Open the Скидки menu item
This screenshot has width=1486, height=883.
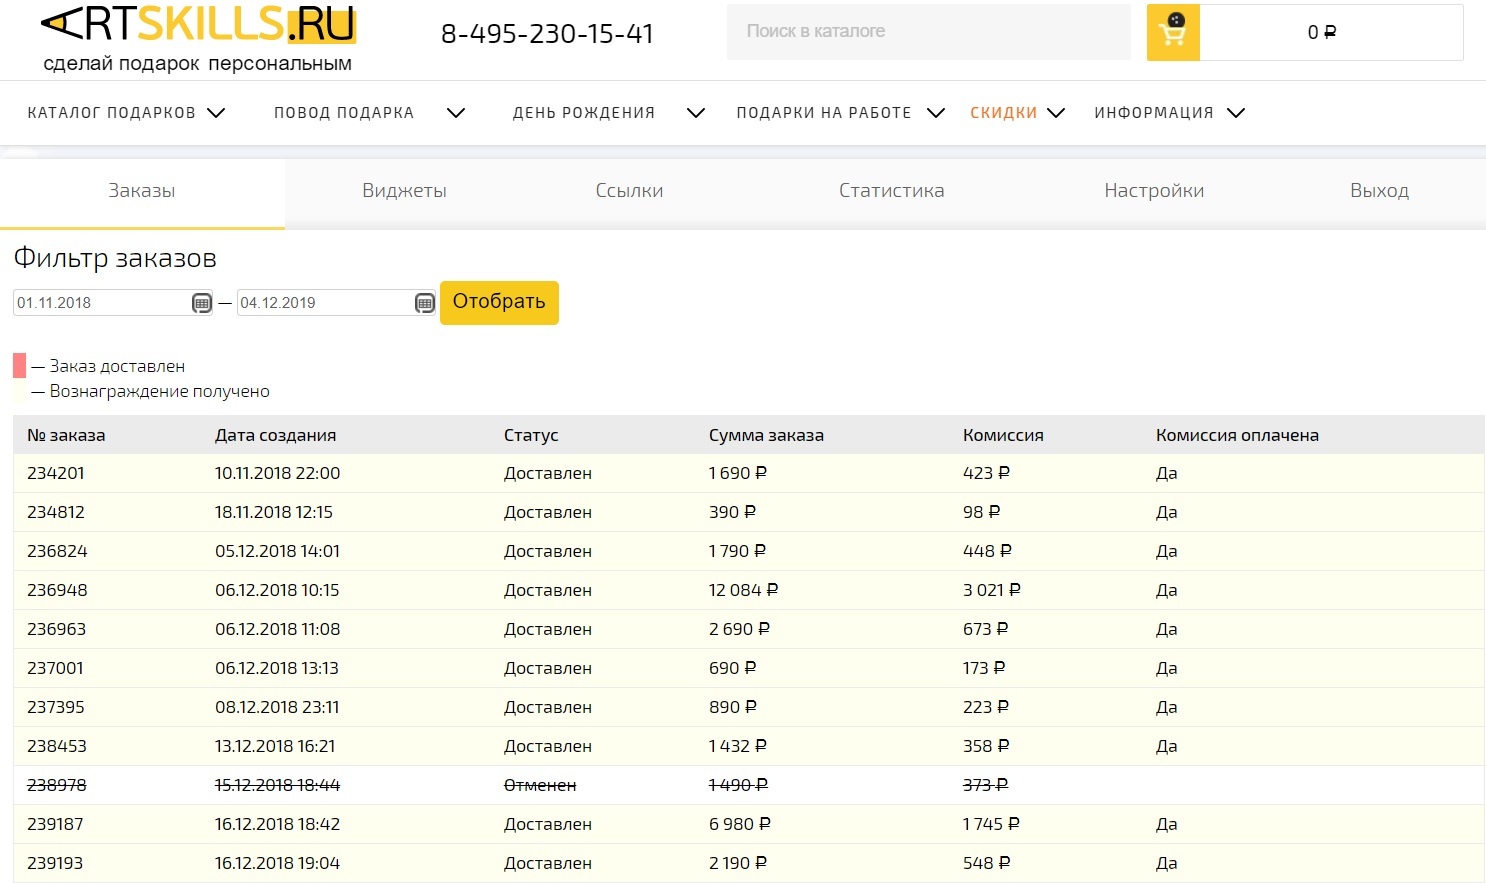click(1004, 113)
